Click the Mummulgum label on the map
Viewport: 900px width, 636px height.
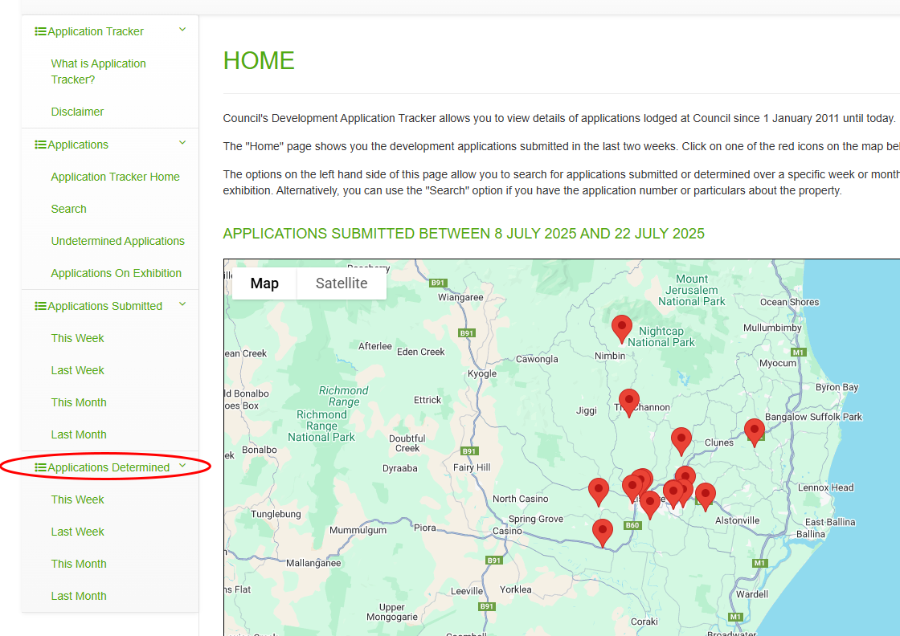[358, 530]
